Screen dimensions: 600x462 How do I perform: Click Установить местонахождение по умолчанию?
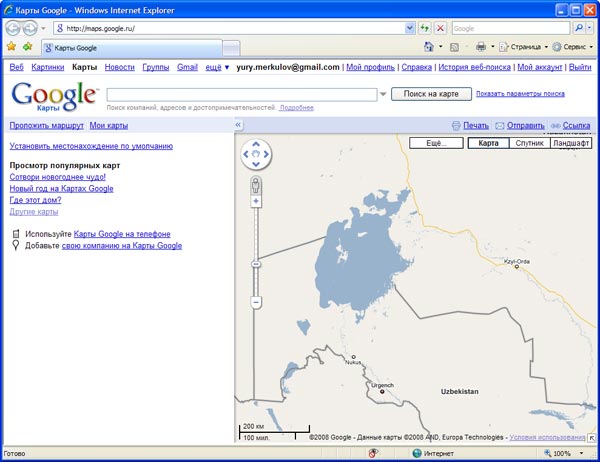[91, 146]
